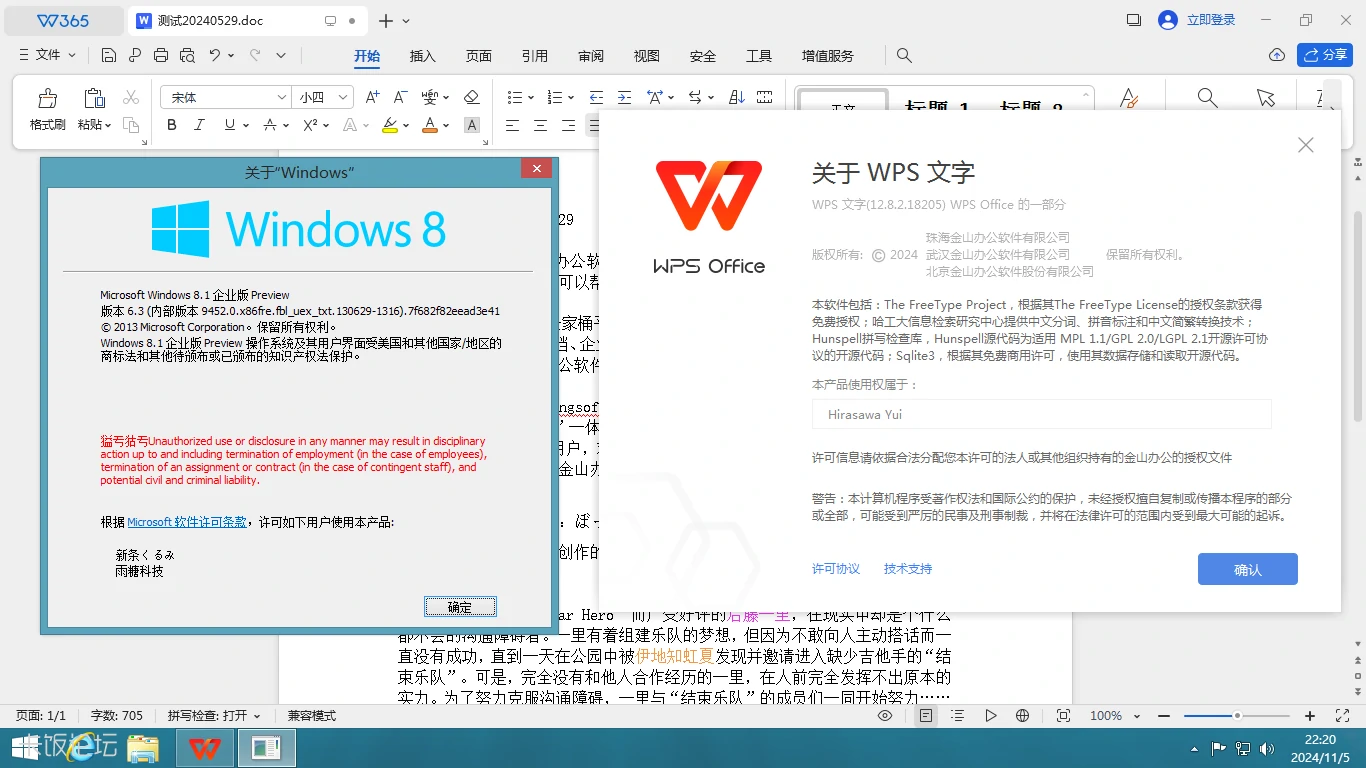Open the font size dropdown showing 小四
Image resolution: width=1366 pixels, height=768 pixels.
[322, 97]
